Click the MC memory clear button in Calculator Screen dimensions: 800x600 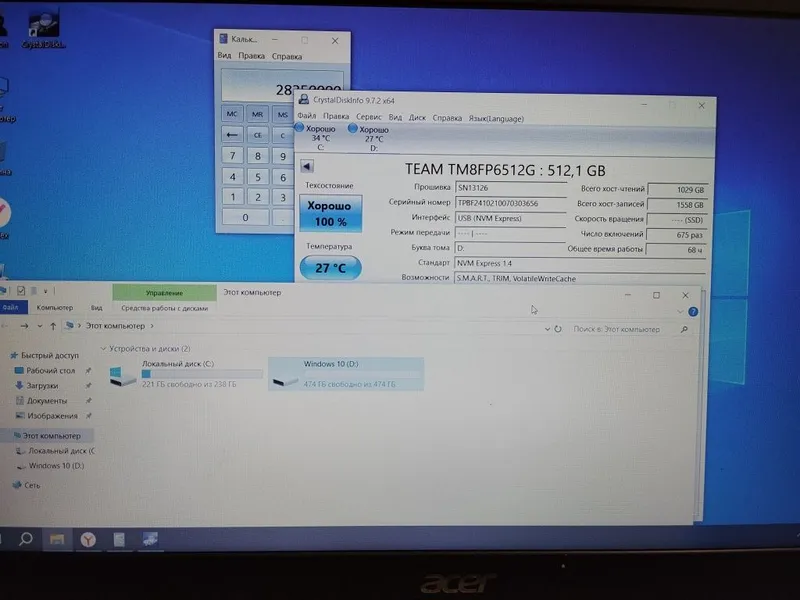coord(232,114)
